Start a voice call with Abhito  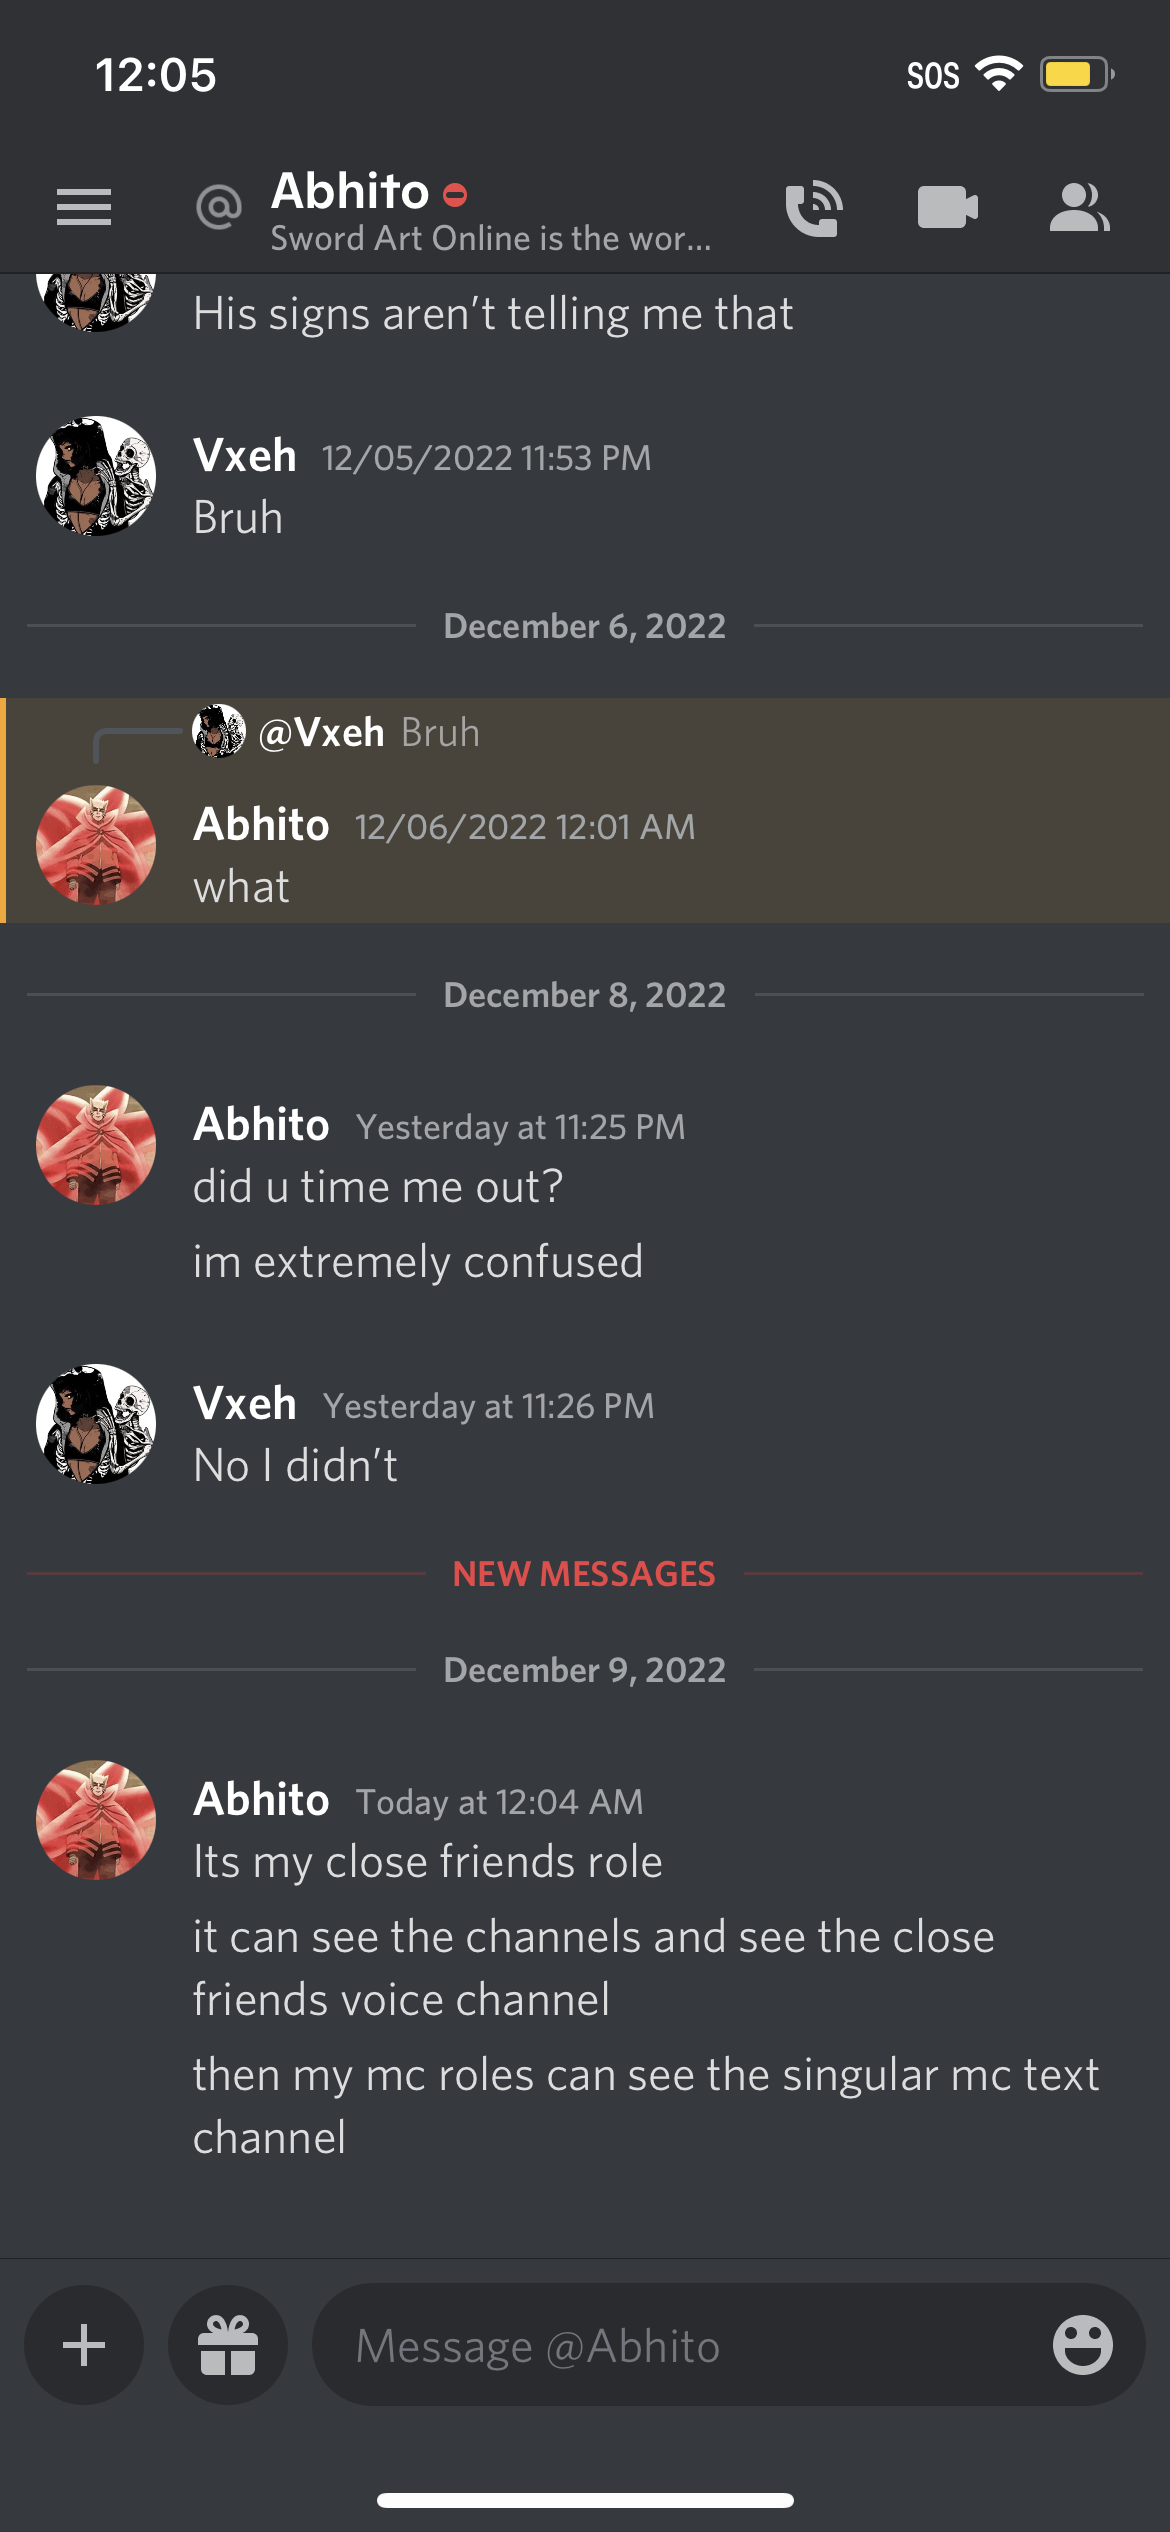click(x=814, y=208)
